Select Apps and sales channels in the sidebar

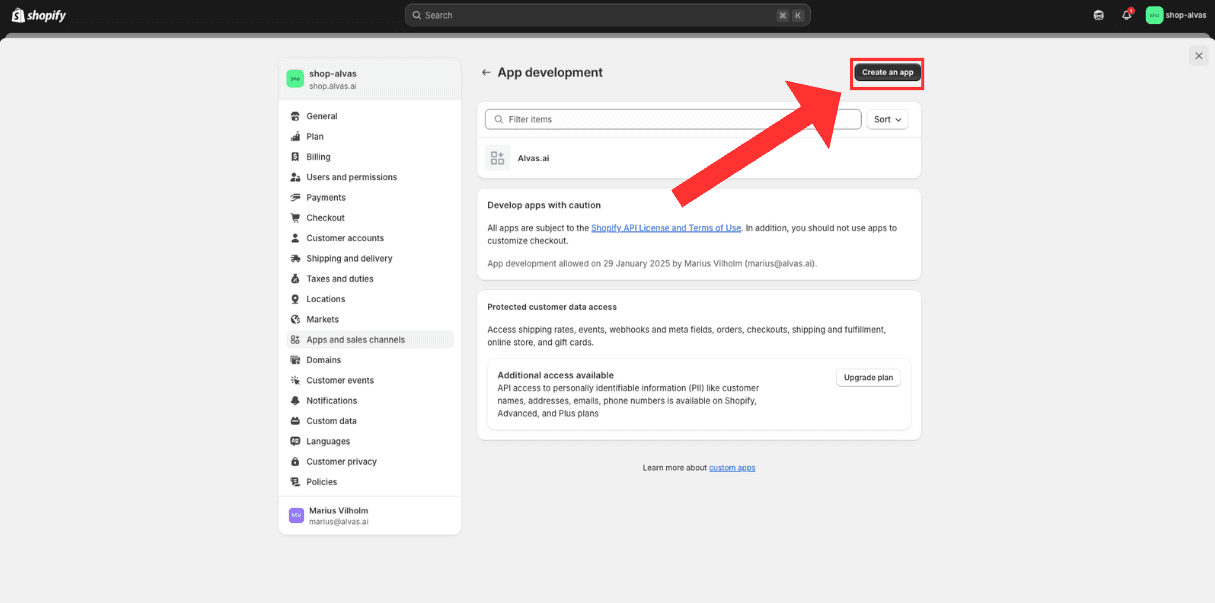(x=370, y=340)
